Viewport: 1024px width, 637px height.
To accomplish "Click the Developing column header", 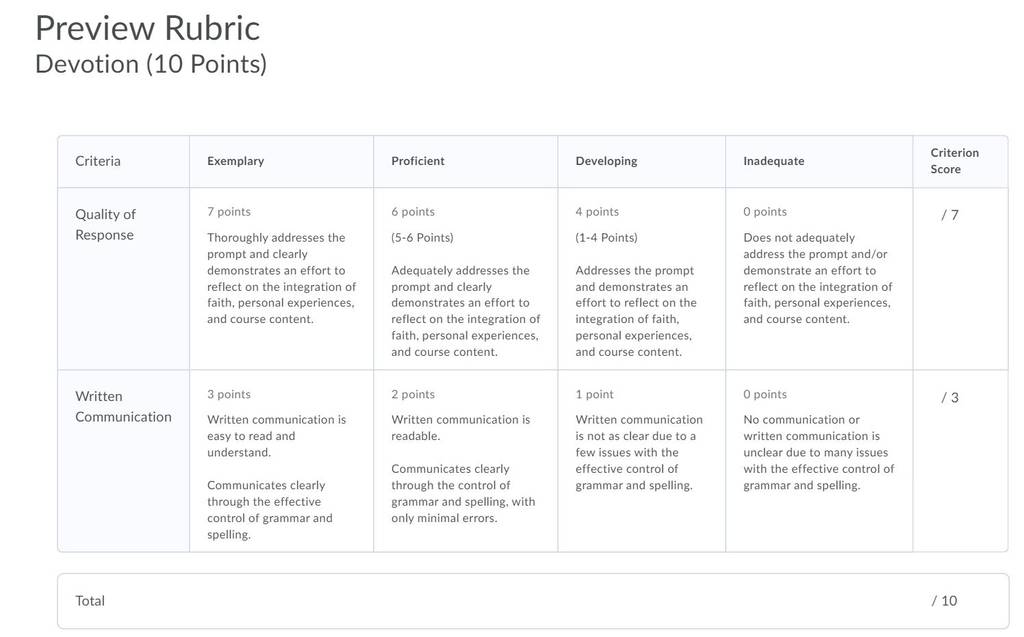I will click(x=606, y=161).
